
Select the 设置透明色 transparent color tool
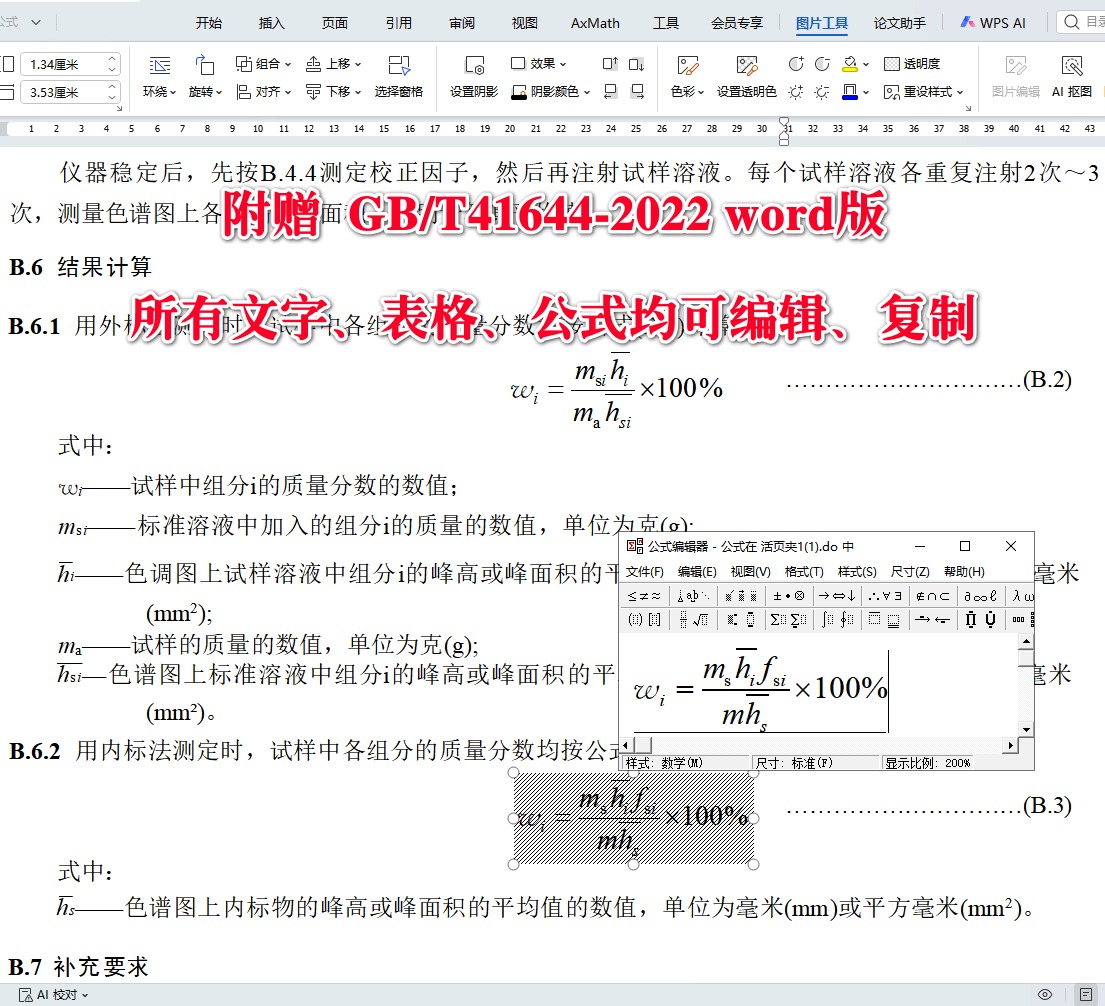(x=746, y=77)
